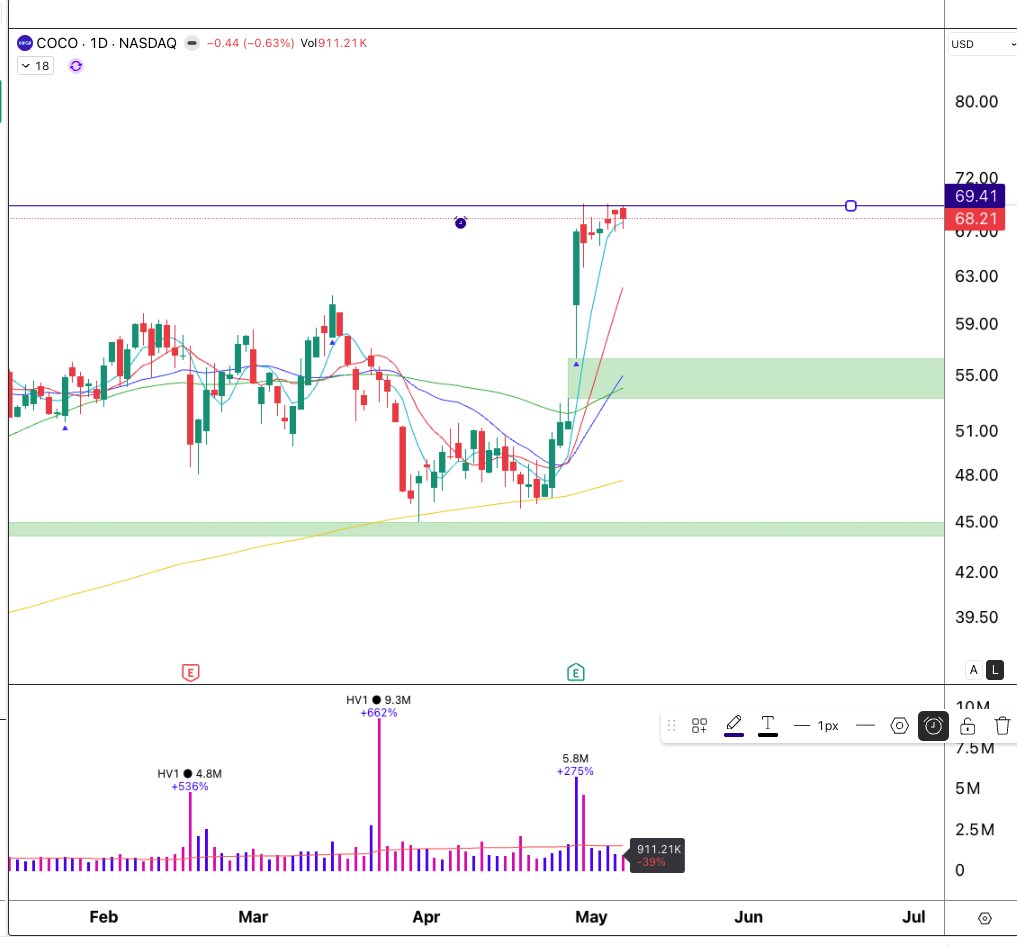Click the 5.8M +275% volume label
Image resolution: width=1017 pixels, height=947 pixels.
coord(575,765)
